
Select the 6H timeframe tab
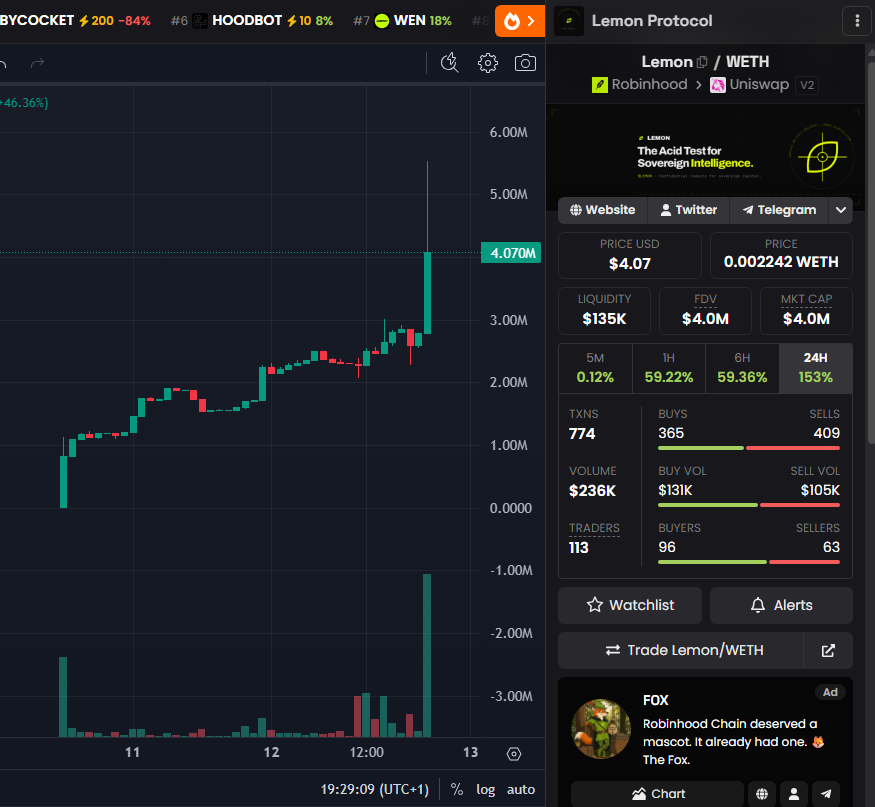click(742, 368)
